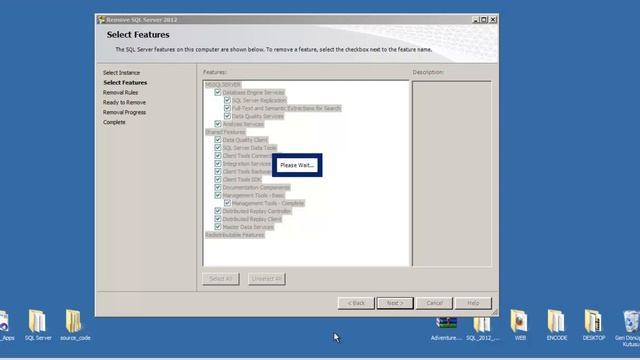Click the Select Instance step

coord(121,73)
